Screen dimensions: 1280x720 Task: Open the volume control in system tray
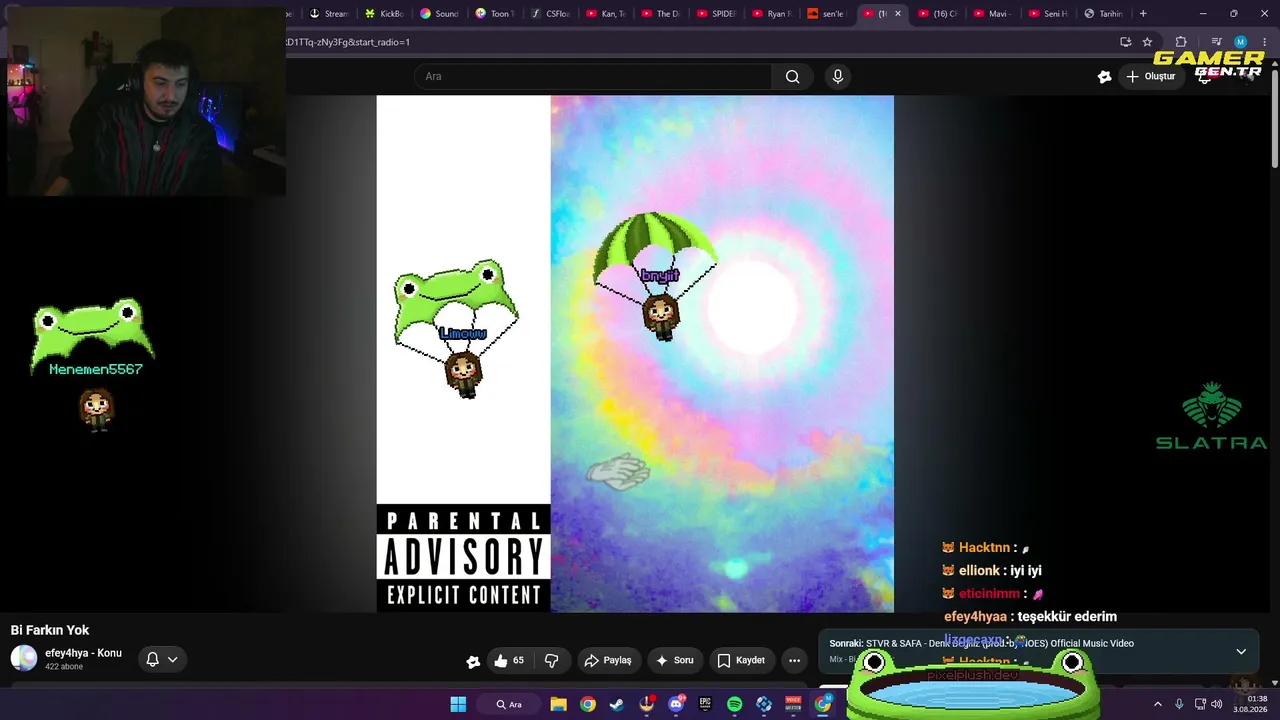click(x=1217, y=704)
